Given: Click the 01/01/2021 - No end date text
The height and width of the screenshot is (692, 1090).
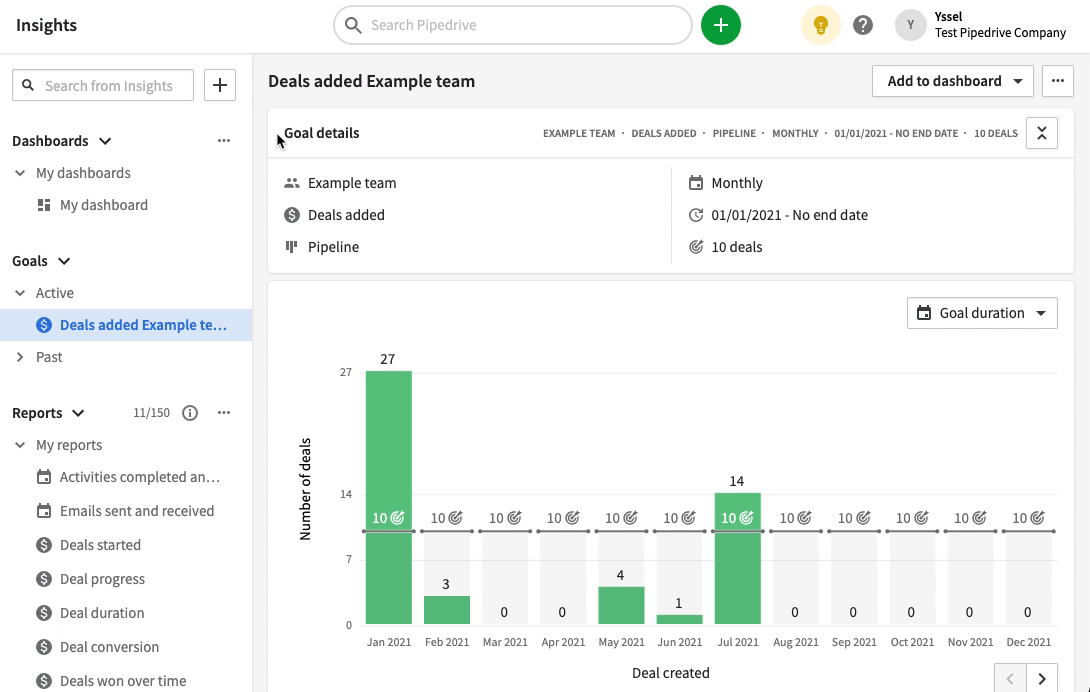Looking at the screenshot, I should (x=789, y=215).
